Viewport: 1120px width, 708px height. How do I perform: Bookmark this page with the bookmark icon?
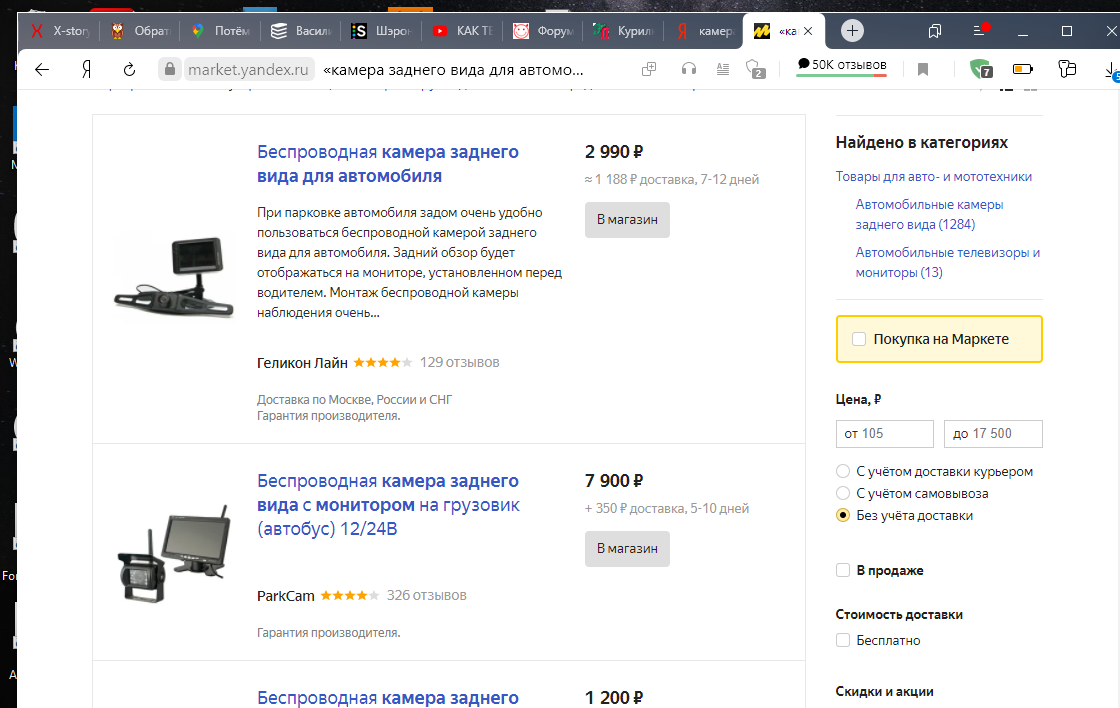[923, 69]
